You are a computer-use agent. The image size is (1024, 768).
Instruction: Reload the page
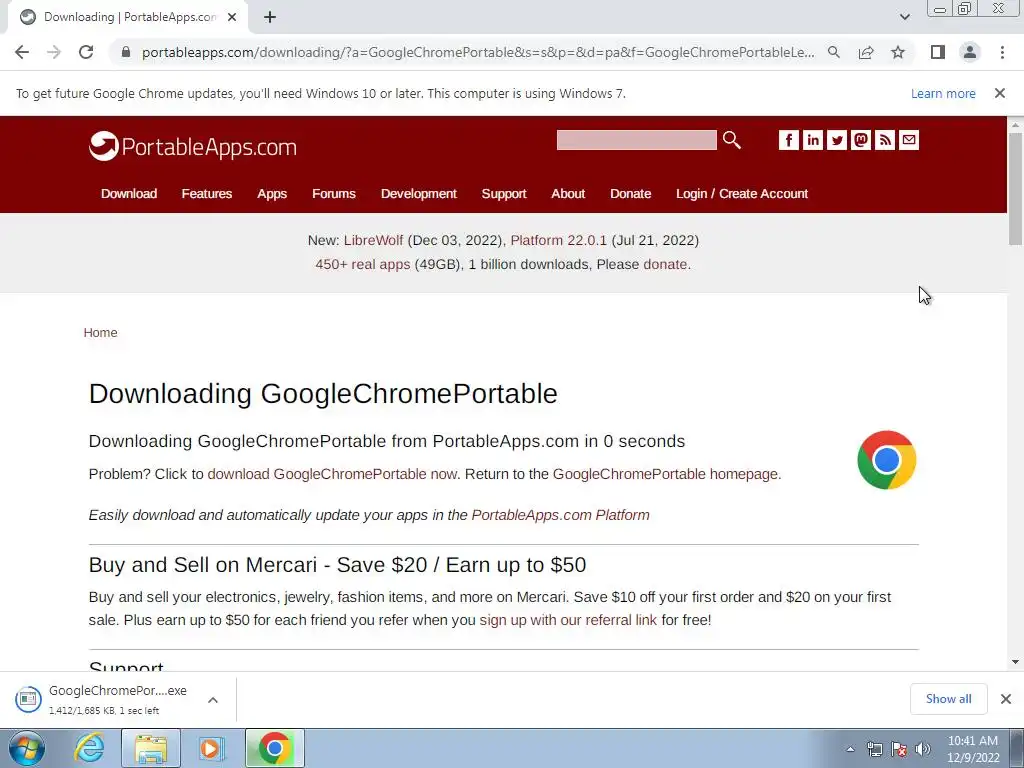(86, 52)
